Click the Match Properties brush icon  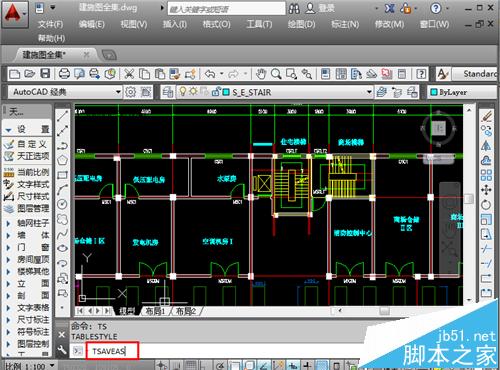[x=191, y=74]
